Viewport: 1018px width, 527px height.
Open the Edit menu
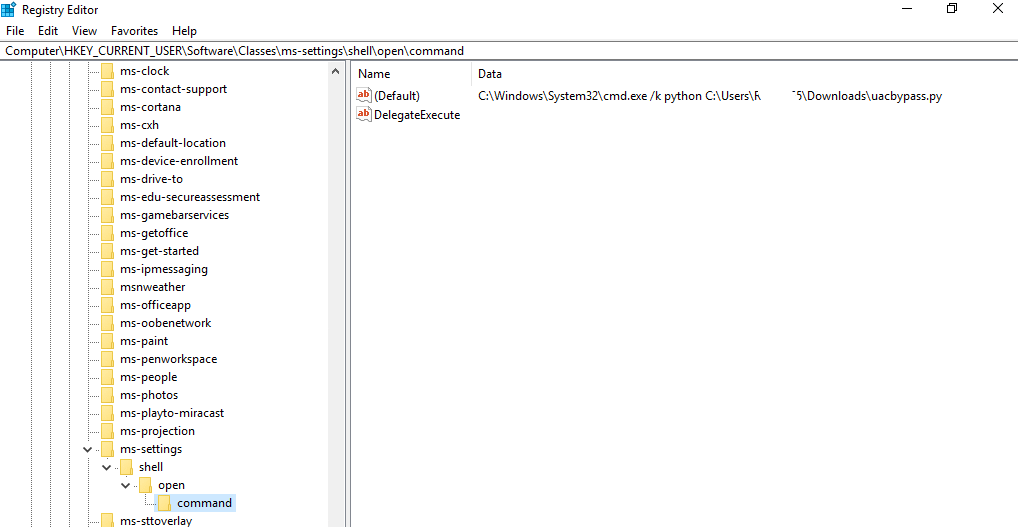(48, 31)
